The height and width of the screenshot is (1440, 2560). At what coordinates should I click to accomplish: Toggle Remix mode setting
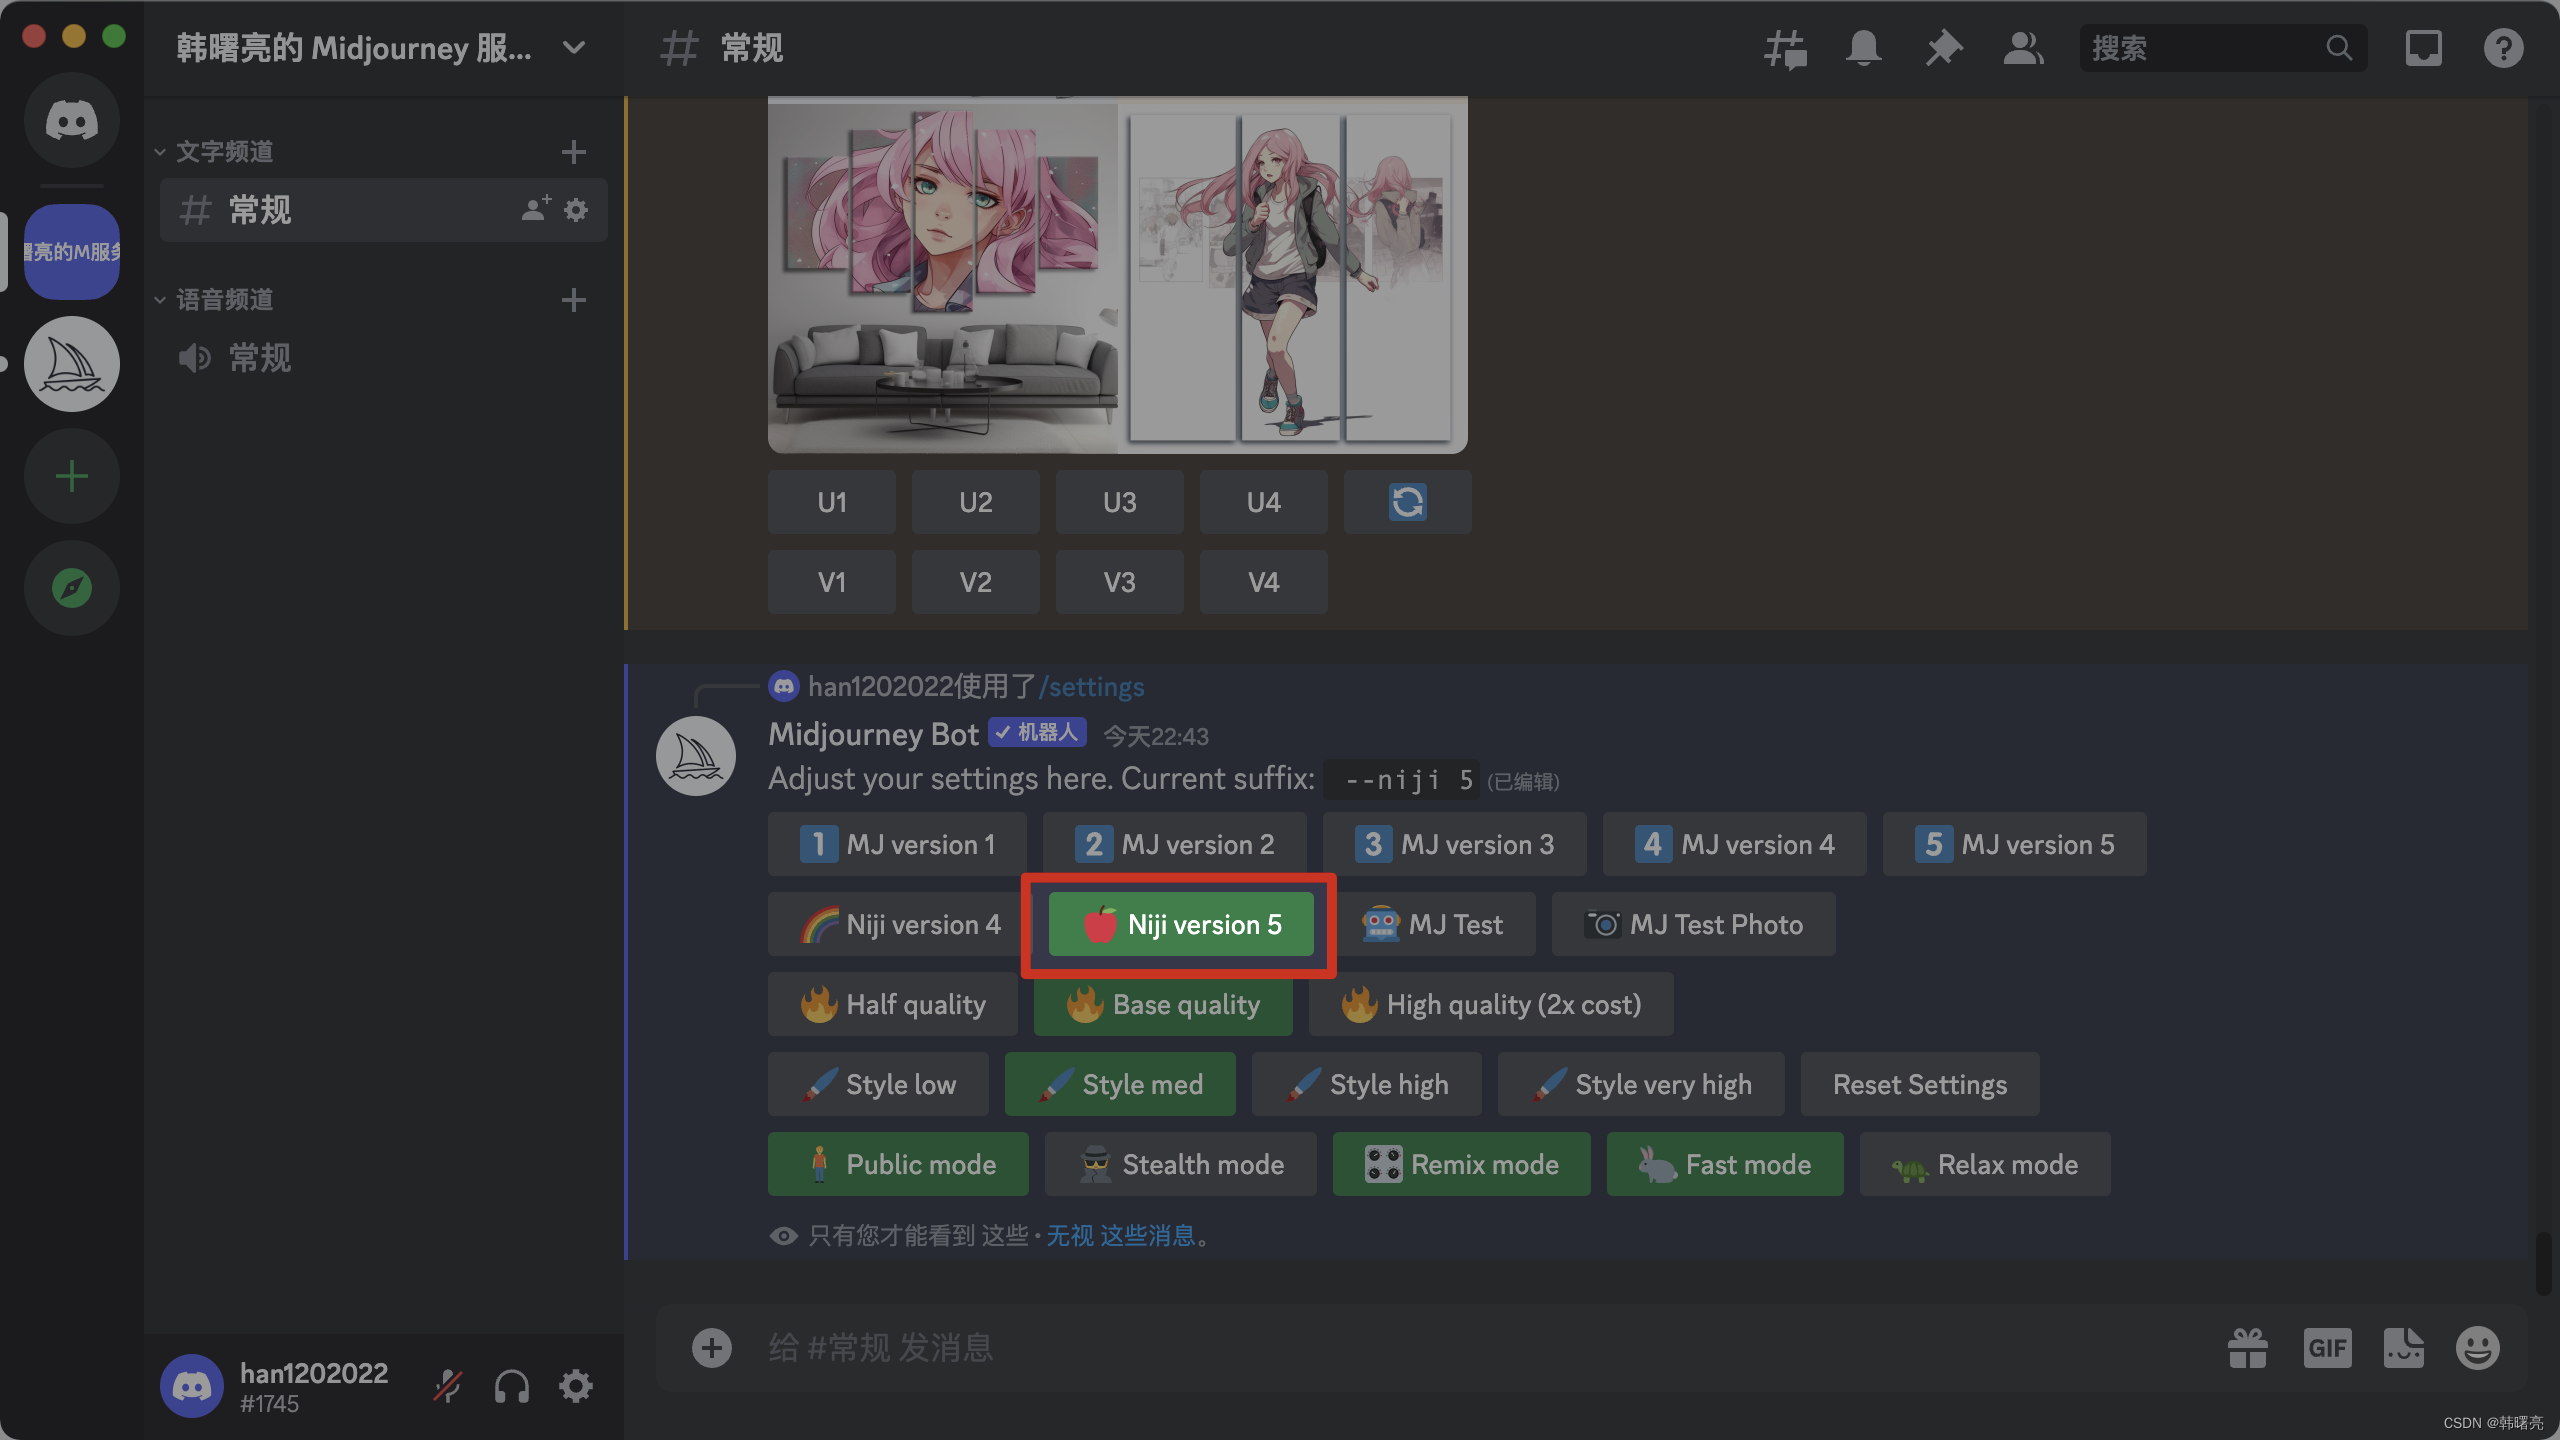pos(1461,1164)
